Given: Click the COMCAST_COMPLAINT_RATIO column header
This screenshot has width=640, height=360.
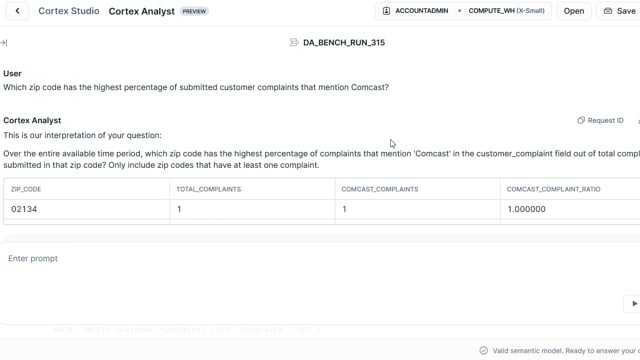Looking at the screenshot, I should [553, 189].
